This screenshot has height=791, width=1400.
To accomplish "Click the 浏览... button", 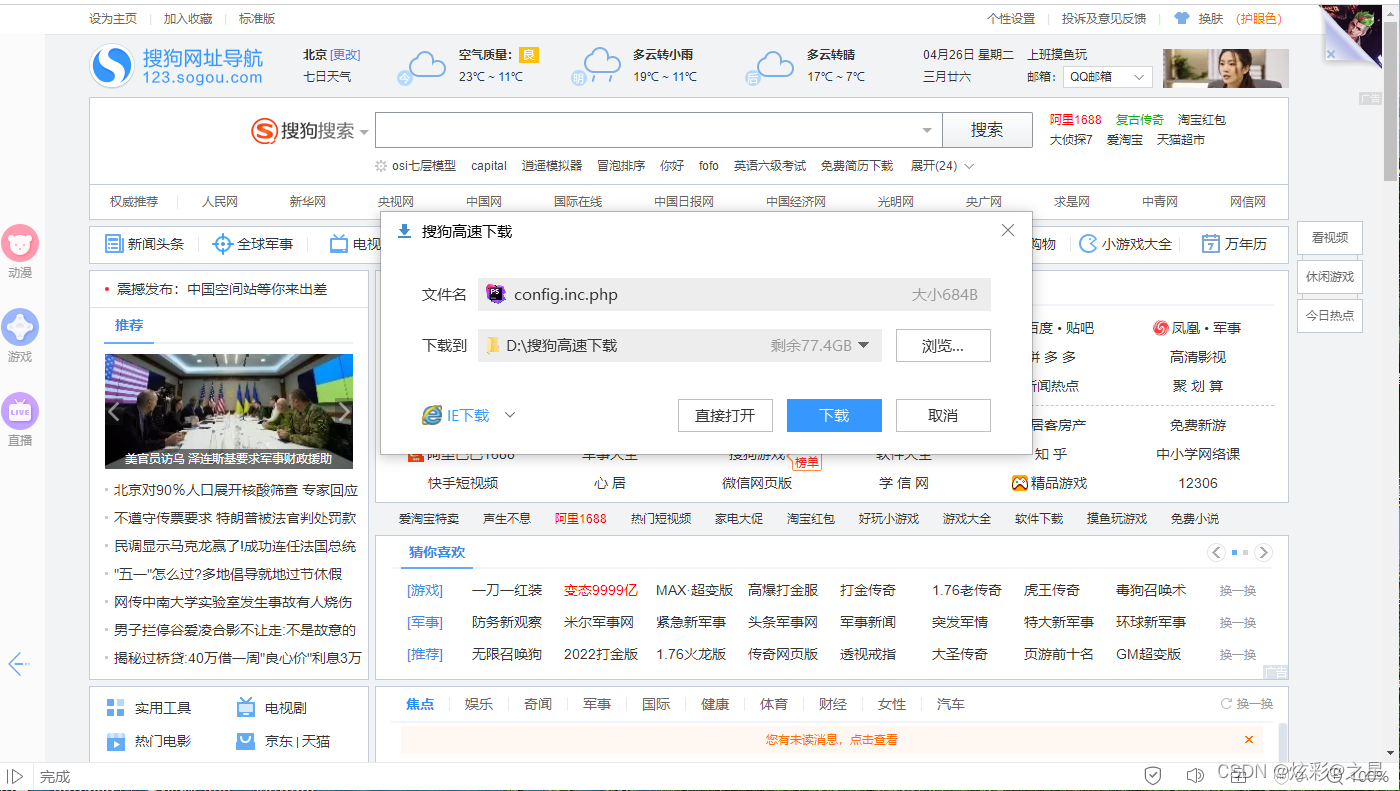I will click(x=943, y=346).
